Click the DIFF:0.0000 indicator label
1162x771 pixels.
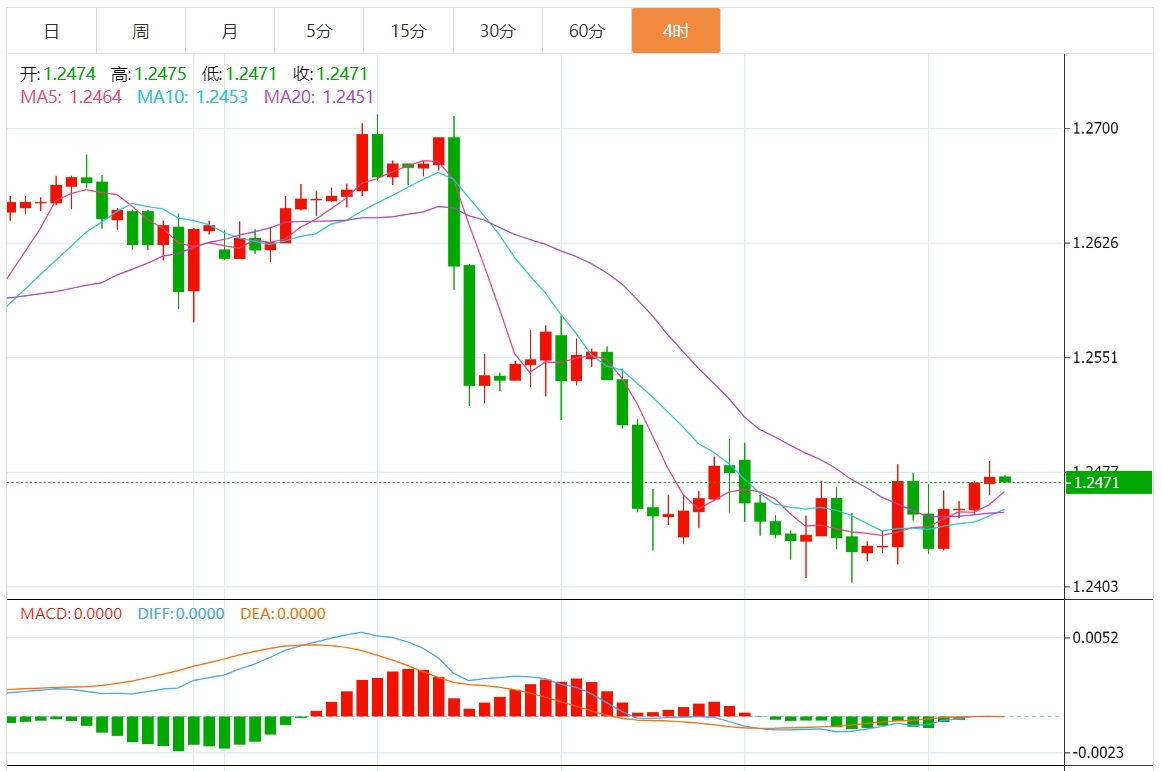[181, 614]
